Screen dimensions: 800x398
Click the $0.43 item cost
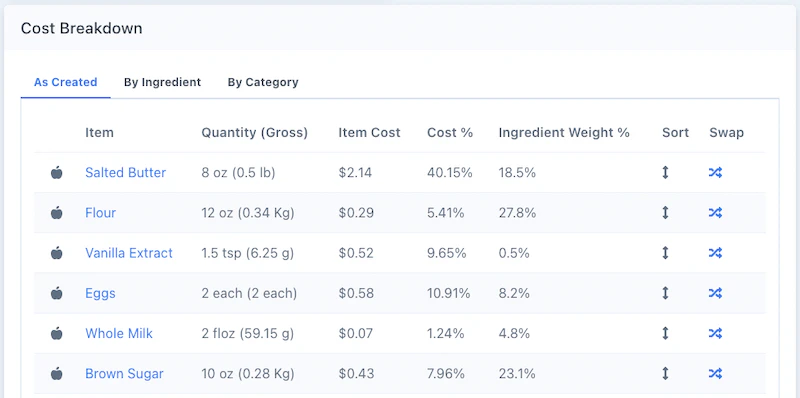(356, 374)
